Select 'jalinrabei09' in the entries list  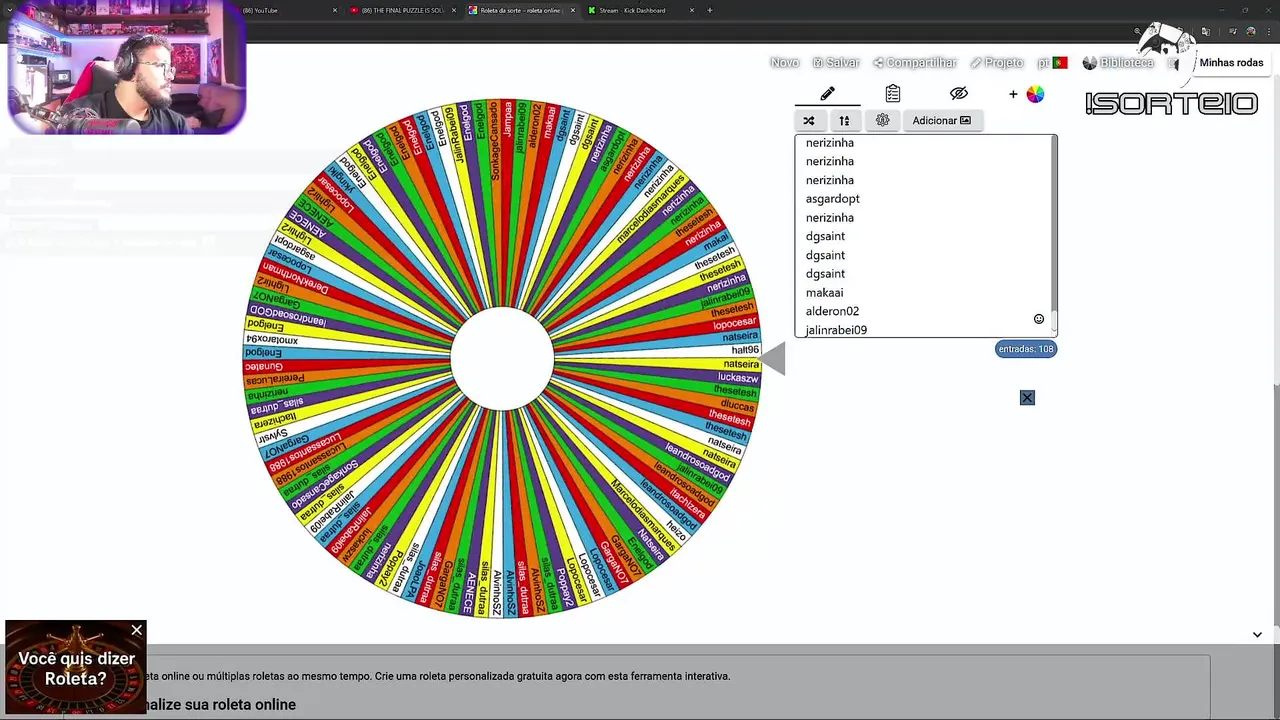(837, 330)
